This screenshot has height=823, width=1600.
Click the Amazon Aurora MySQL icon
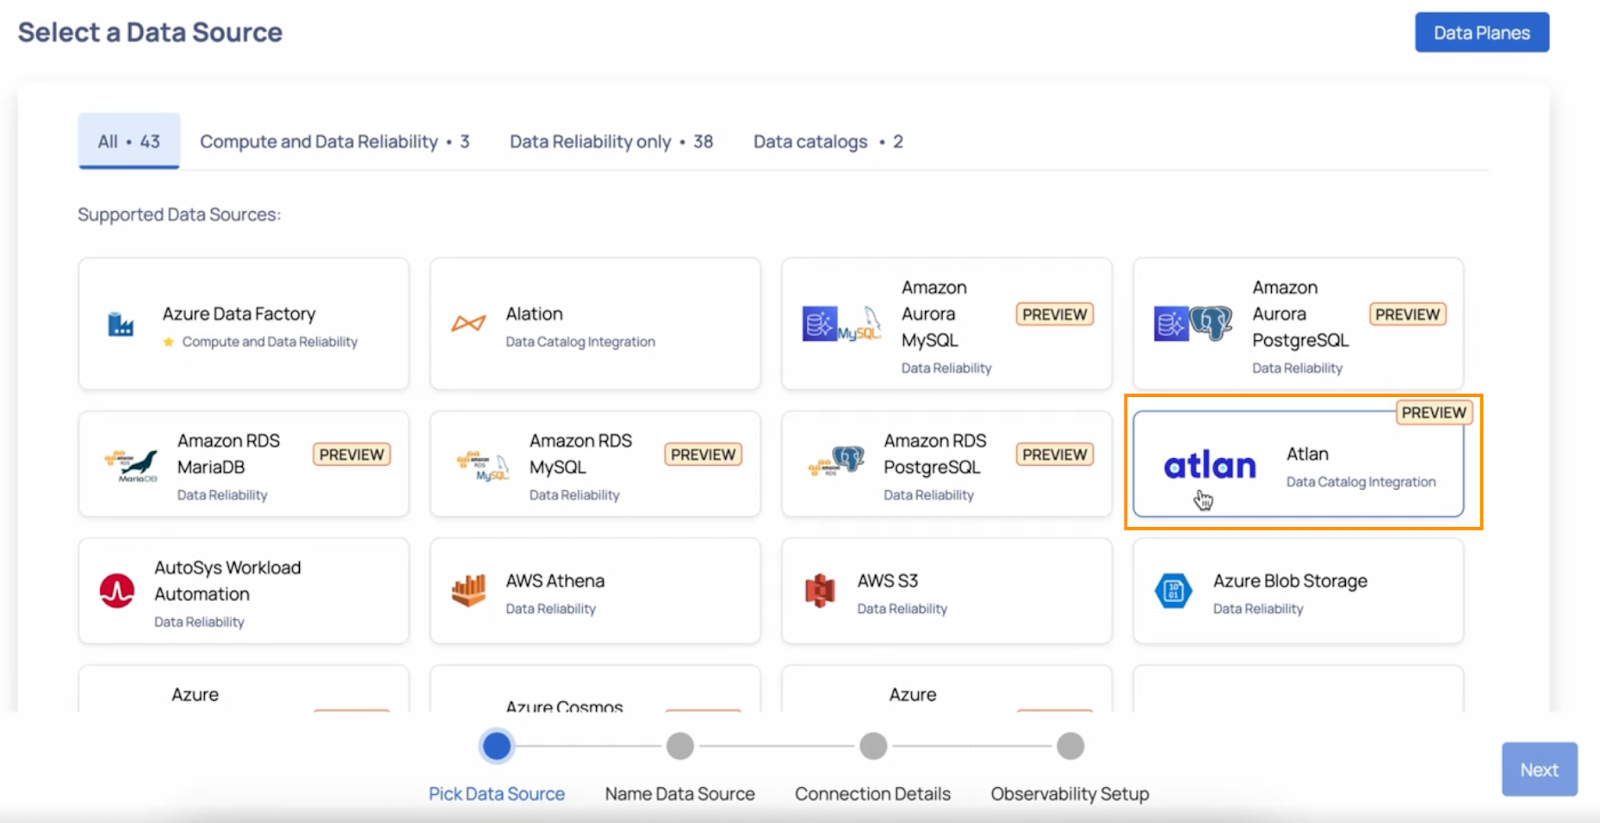(842, 324)
